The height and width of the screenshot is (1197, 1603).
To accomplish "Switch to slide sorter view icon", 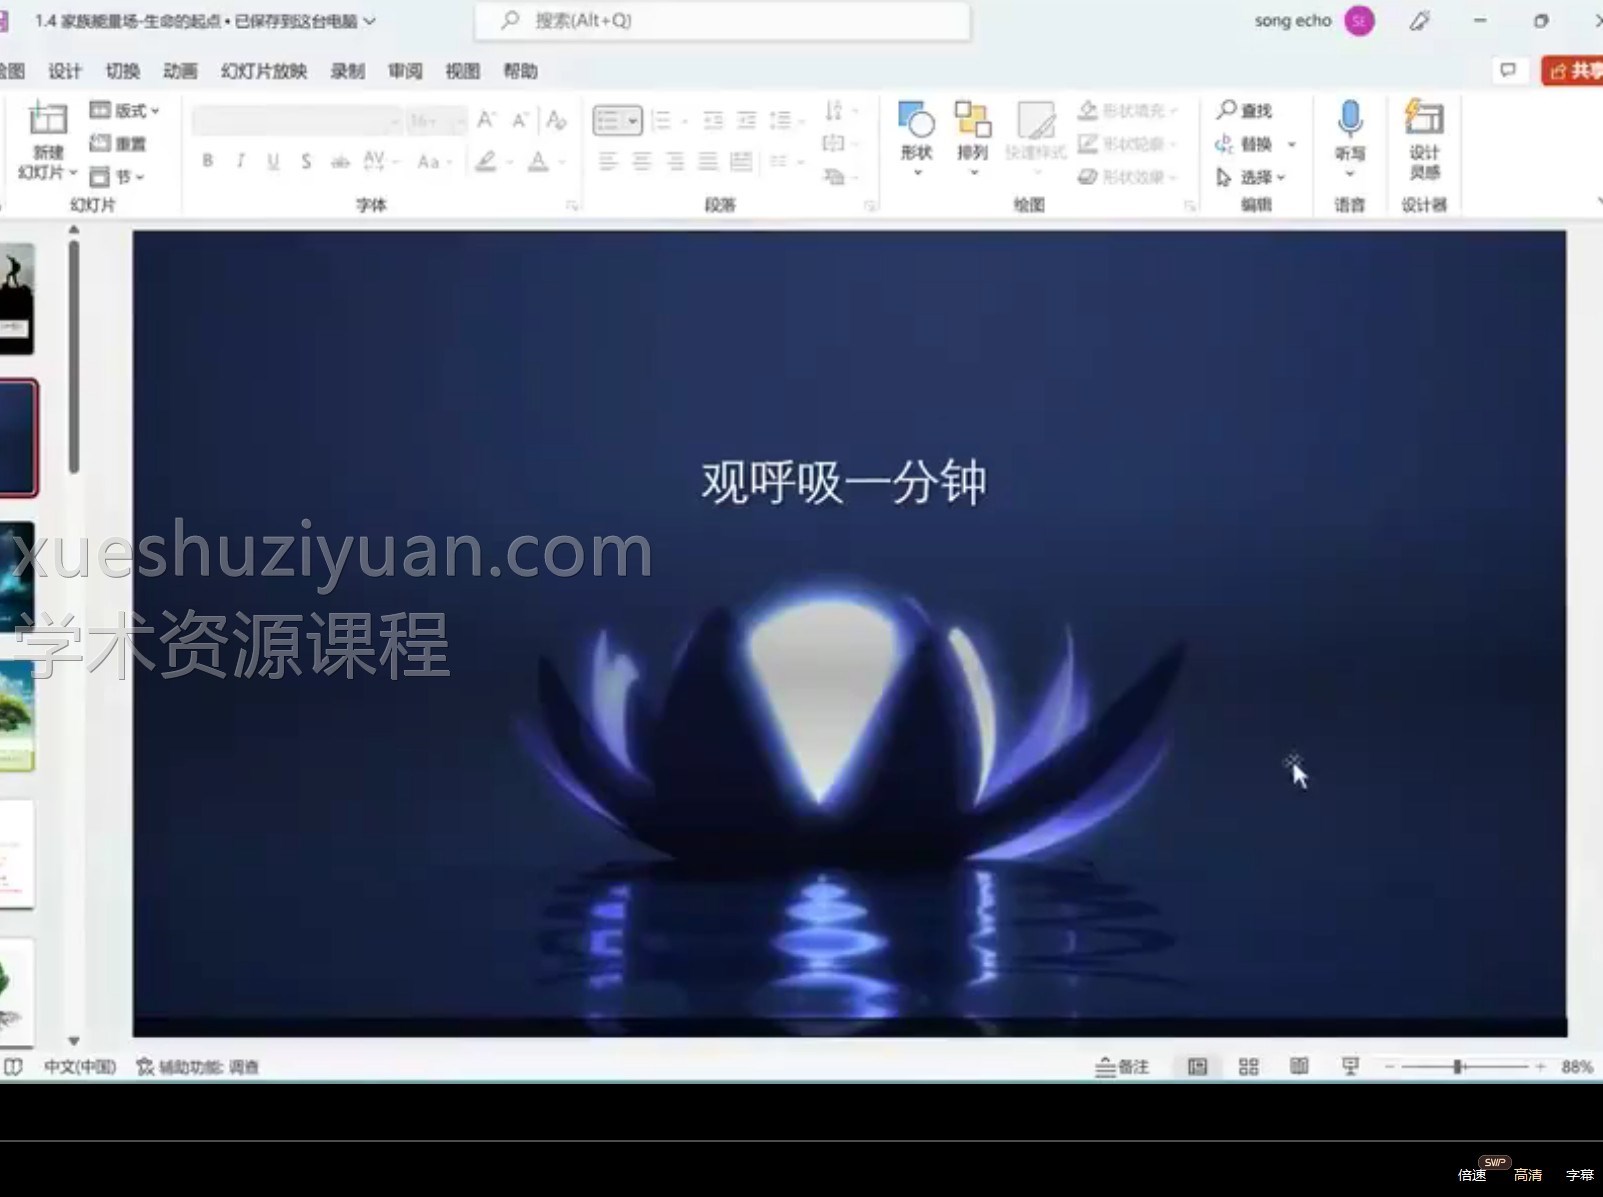I will pos(1247,1066).
